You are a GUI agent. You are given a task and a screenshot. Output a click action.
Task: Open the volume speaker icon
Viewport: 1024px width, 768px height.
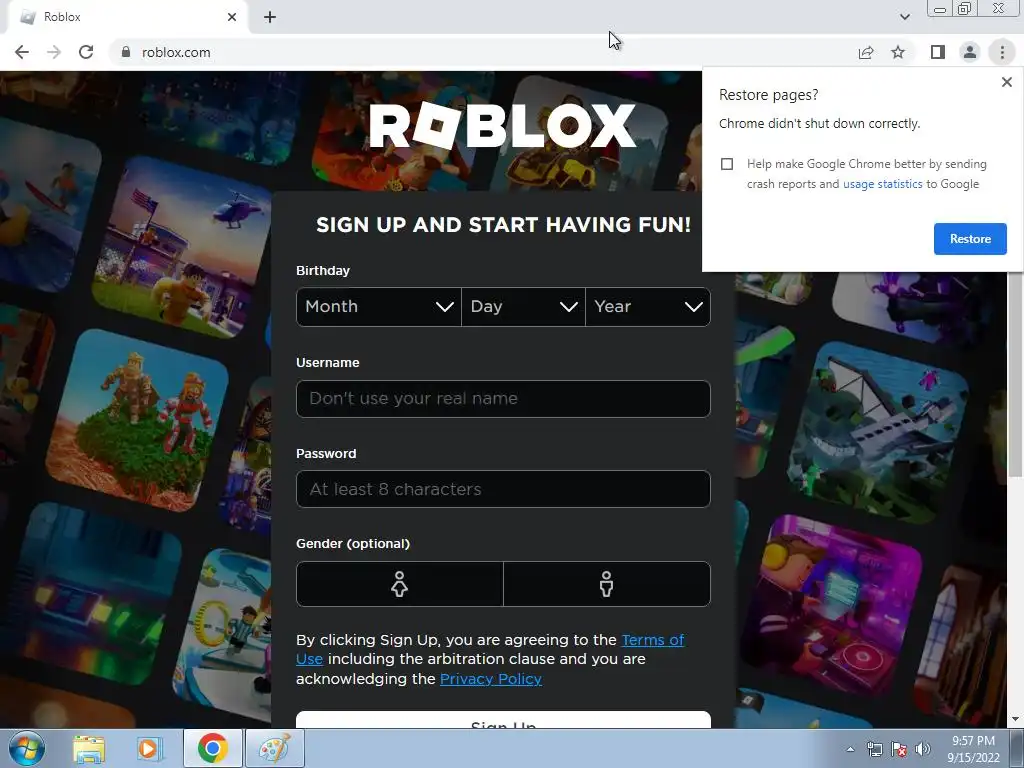pos(923,749)
